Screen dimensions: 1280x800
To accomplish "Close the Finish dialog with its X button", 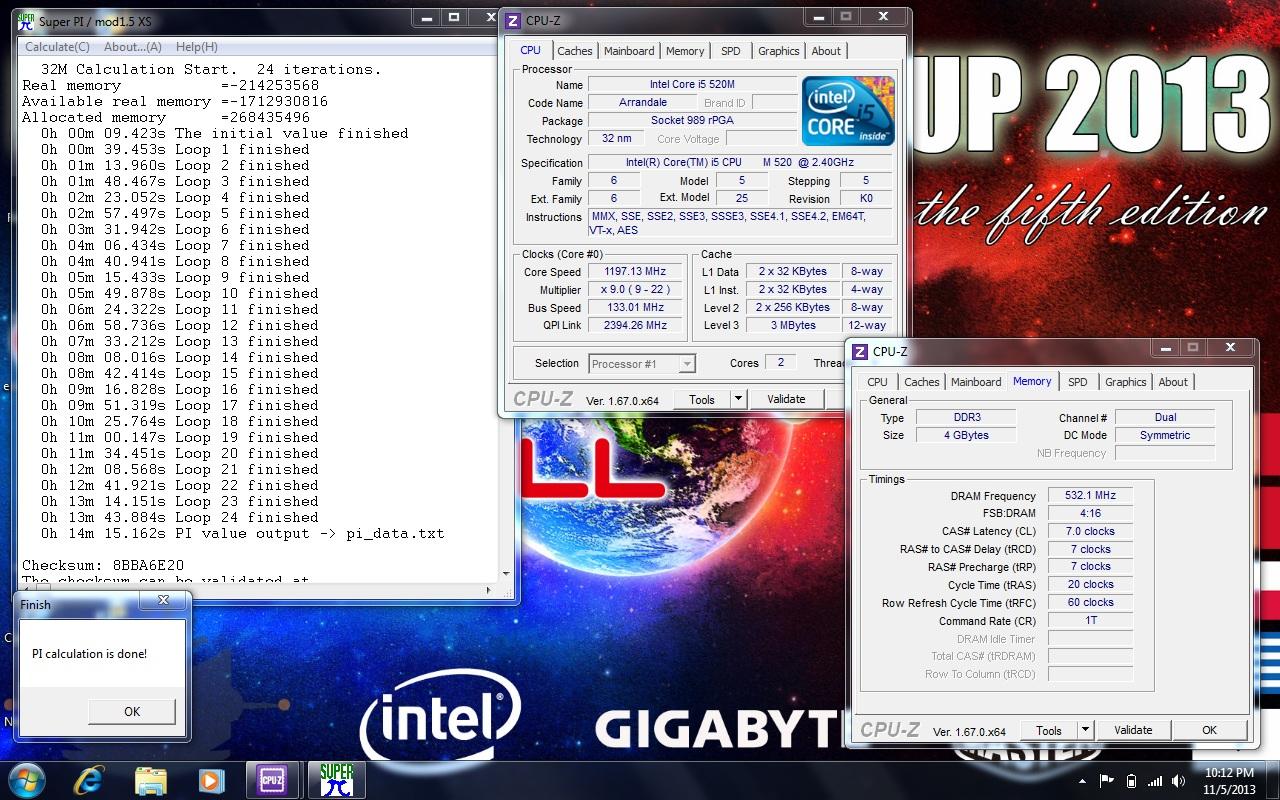I will (x=164, y=601).
